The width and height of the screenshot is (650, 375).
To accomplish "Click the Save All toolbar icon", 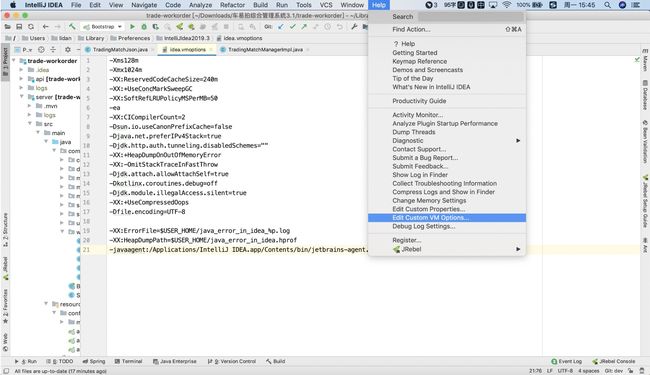I will 19,27.
